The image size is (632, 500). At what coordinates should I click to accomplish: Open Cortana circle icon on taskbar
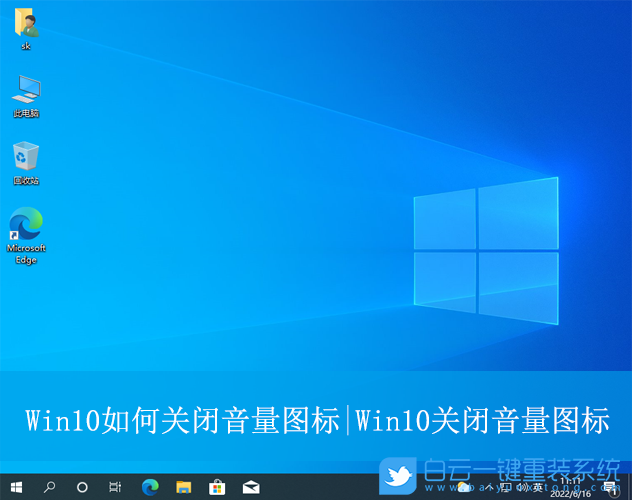click(82, 488)
